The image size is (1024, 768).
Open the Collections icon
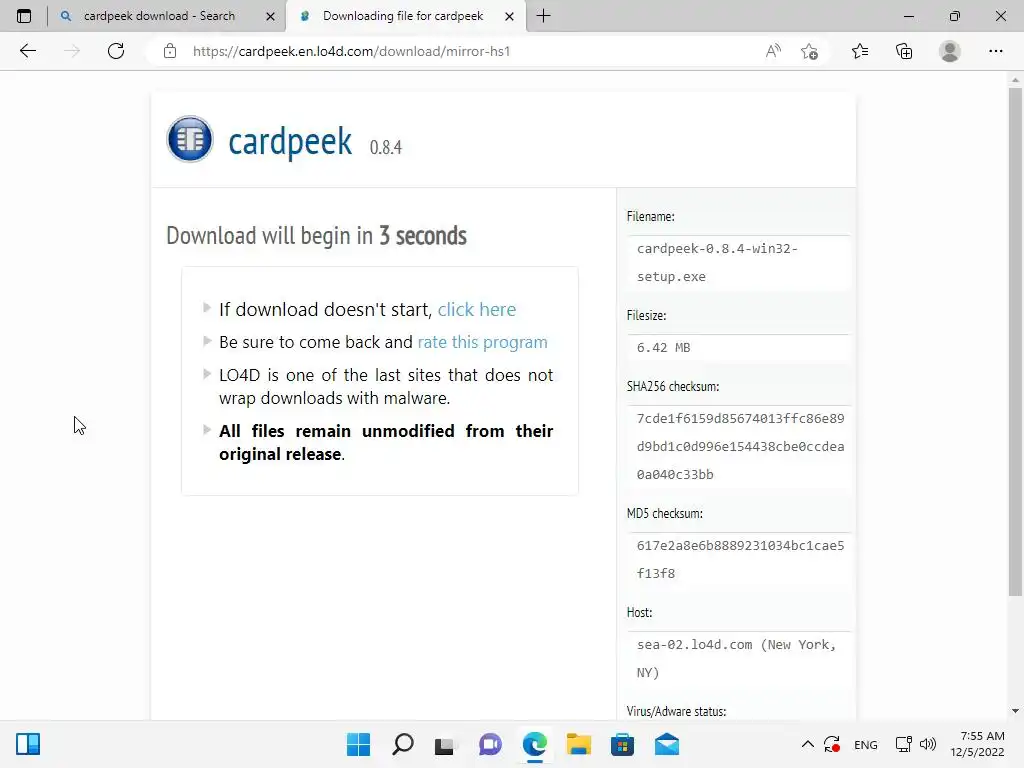[x=904, y=51]
